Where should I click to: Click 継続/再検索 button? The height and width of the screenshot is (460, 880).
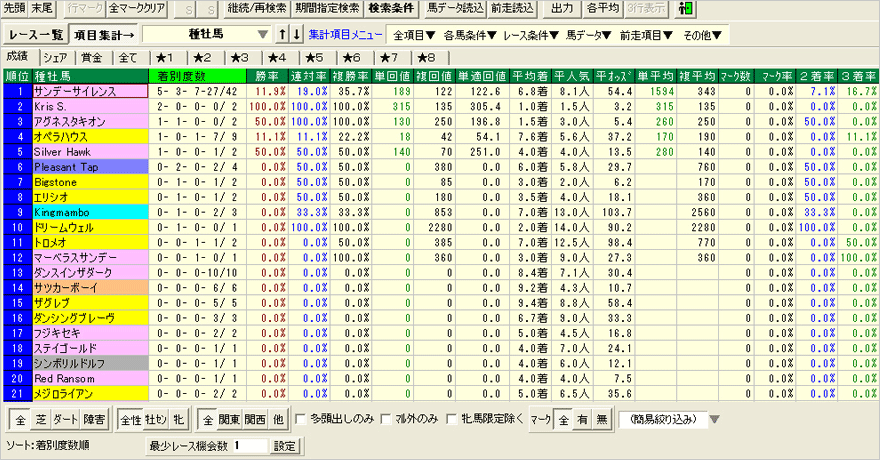pyautogui.click(x=257, y=8)
